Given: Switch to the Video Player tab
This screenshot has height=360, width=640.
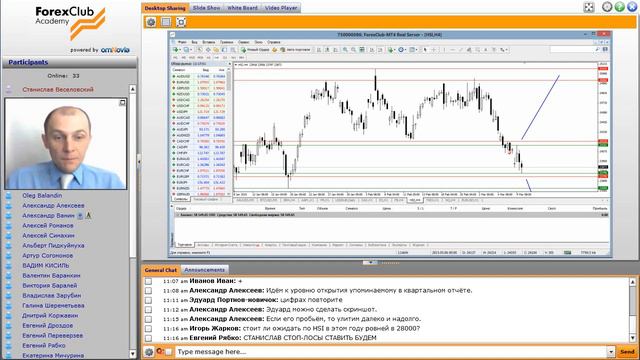Looking at the screenshot, I should [x=280, y=8].
